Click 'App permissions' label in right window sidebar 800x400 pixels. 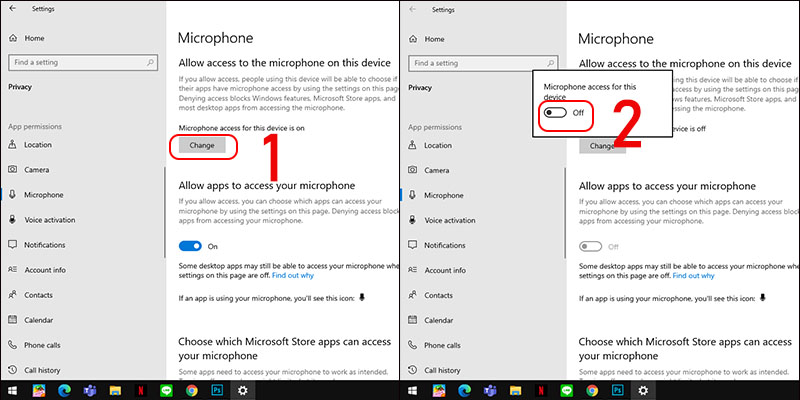click(x=435, y=127)
